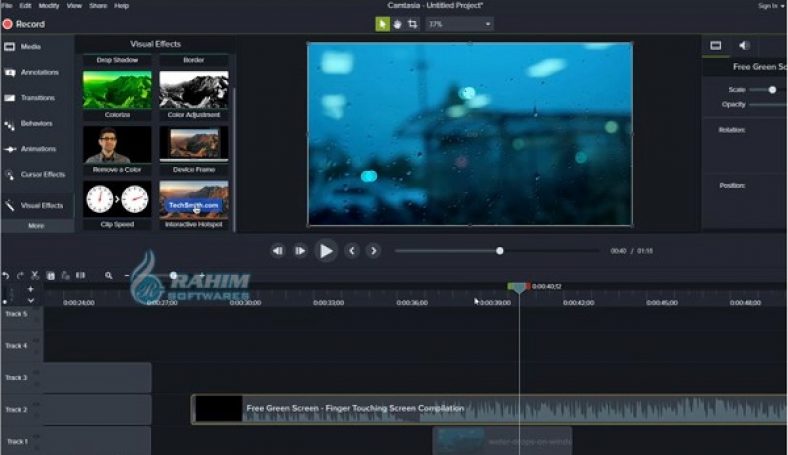
Task: Click the timeline zoom magnifier icon
Action: tap(108, 275)
